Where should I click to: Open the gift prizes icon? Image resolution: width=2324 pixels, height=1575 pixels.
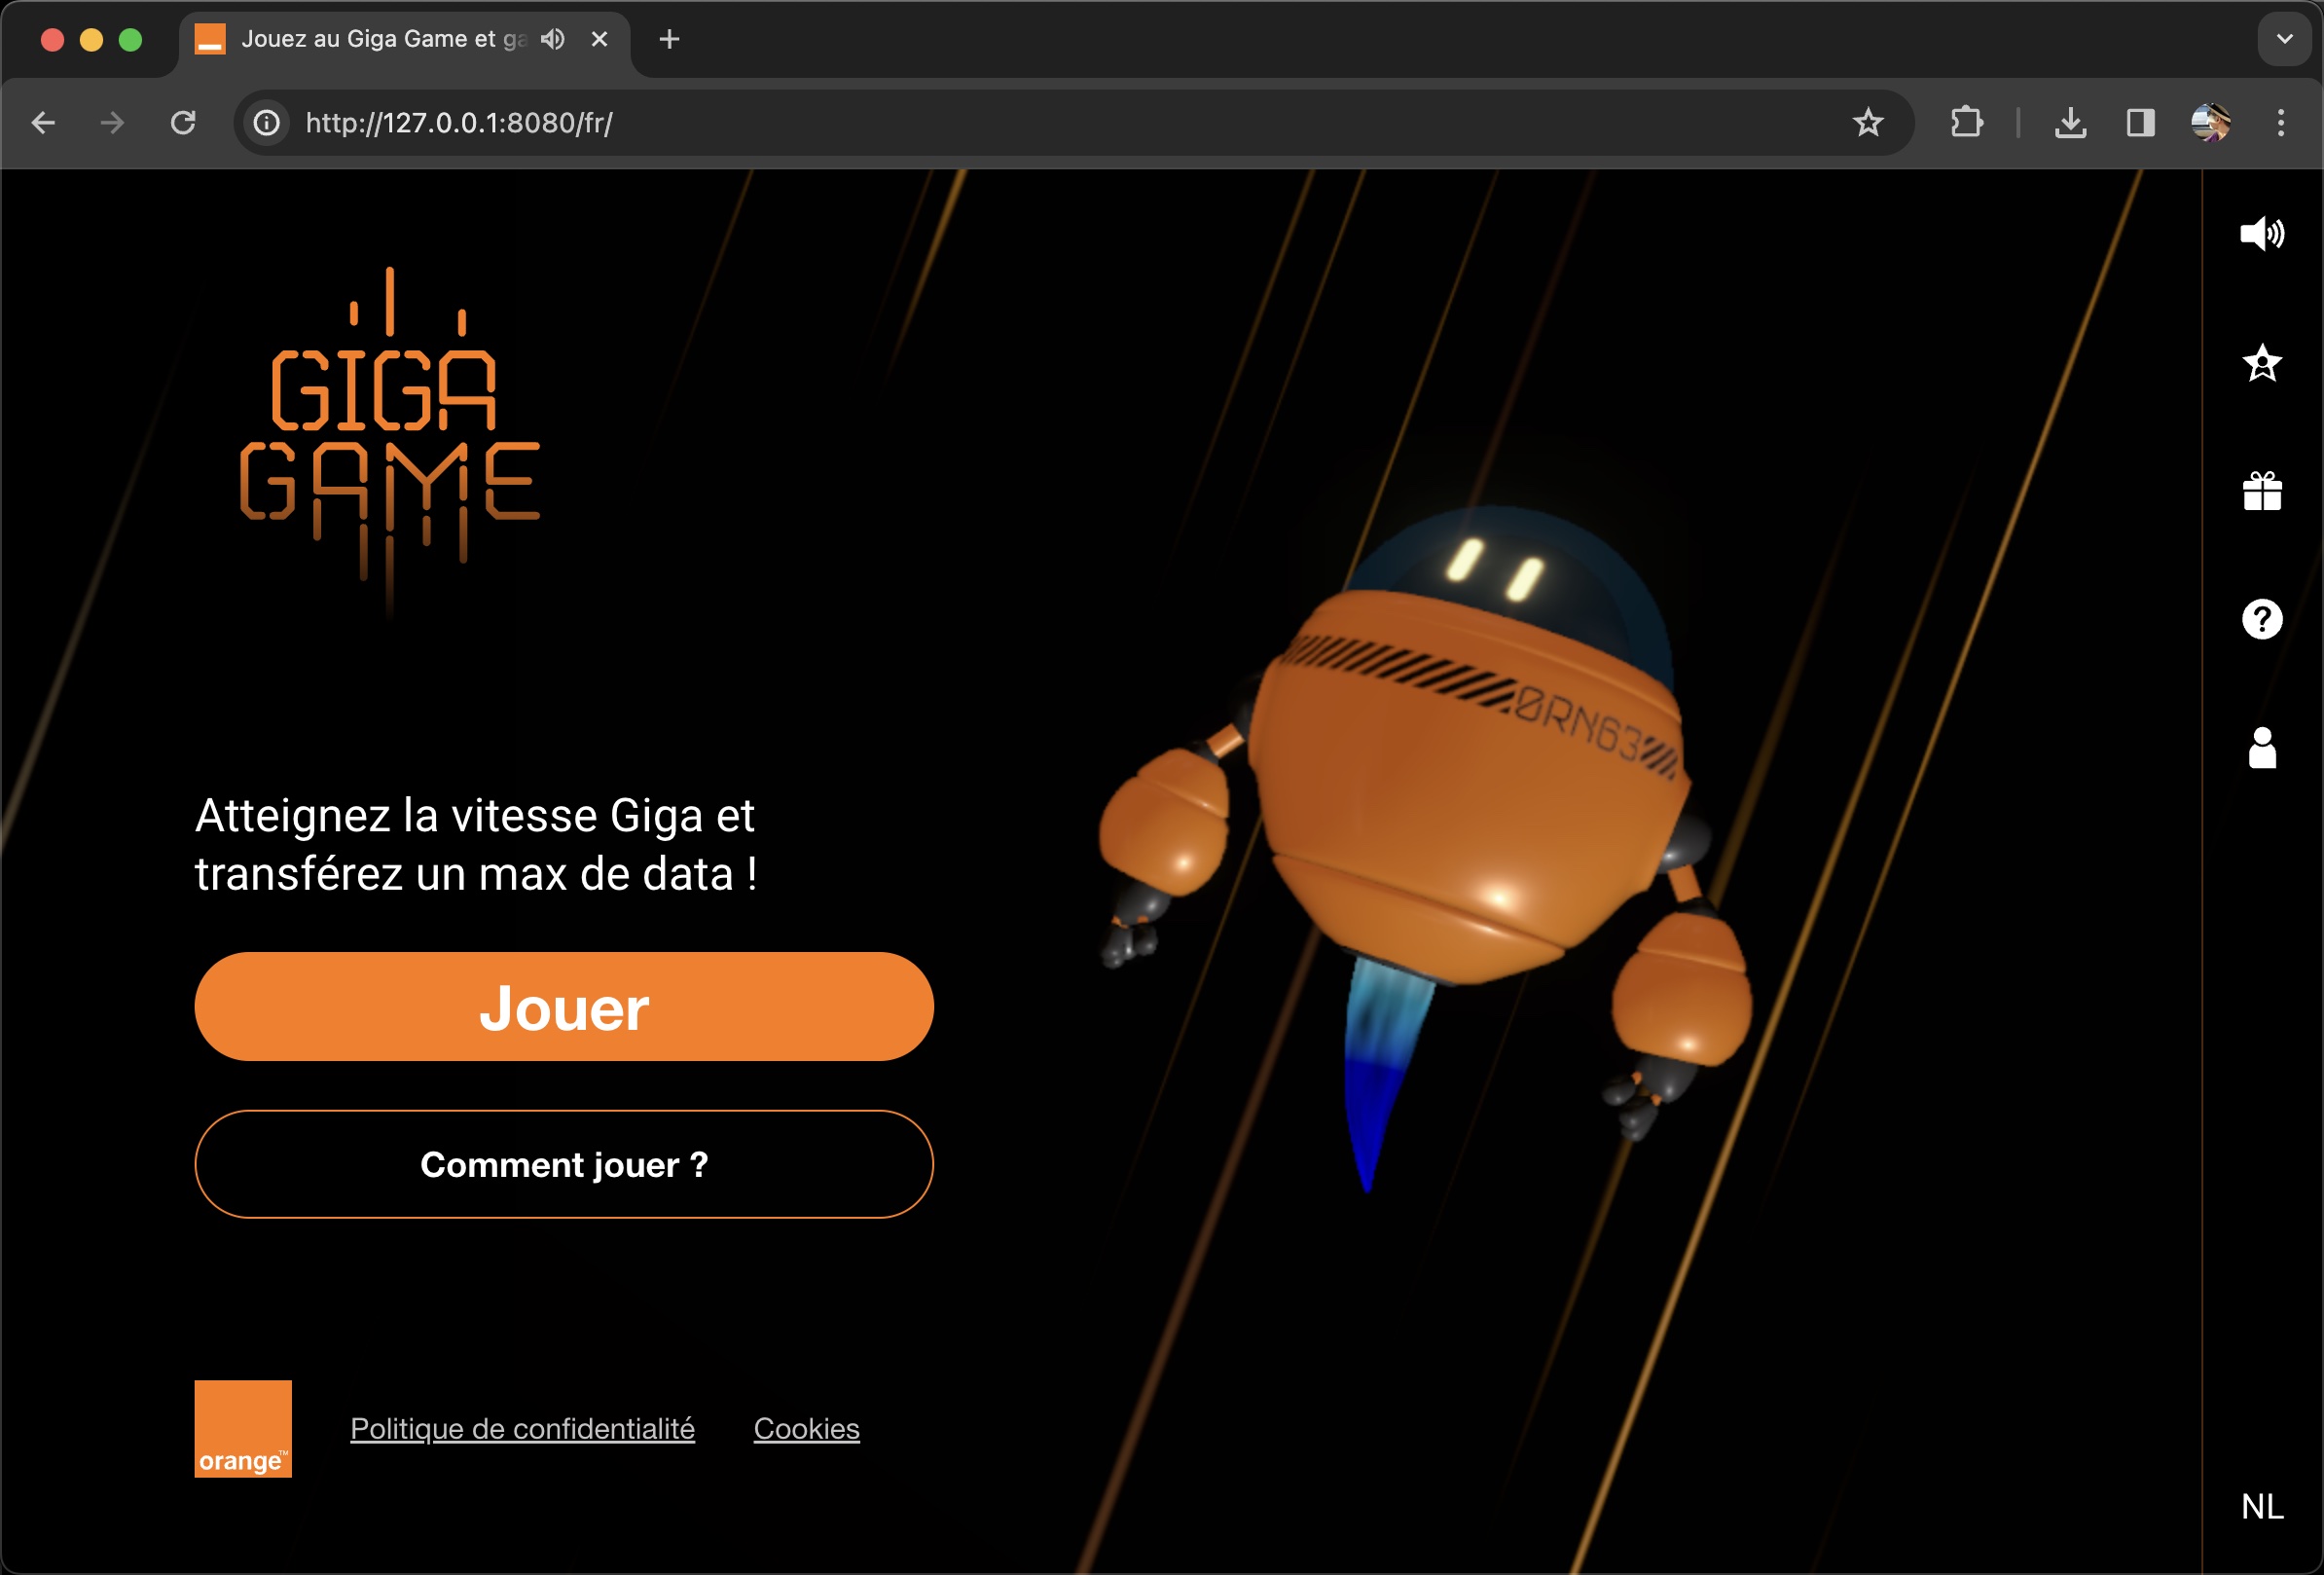pyautogui.click(x=2262, y=491)
